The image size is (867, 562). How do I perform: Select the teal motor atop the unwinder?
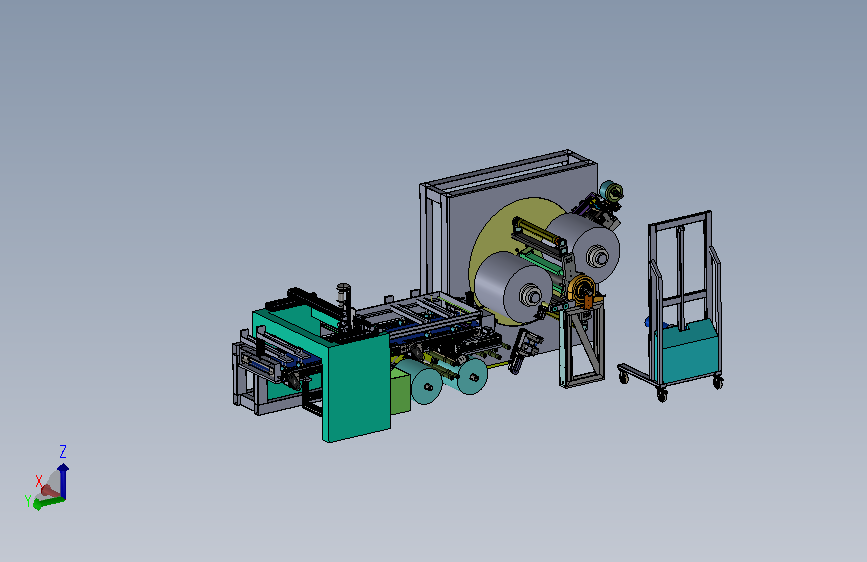coord(612,191)
